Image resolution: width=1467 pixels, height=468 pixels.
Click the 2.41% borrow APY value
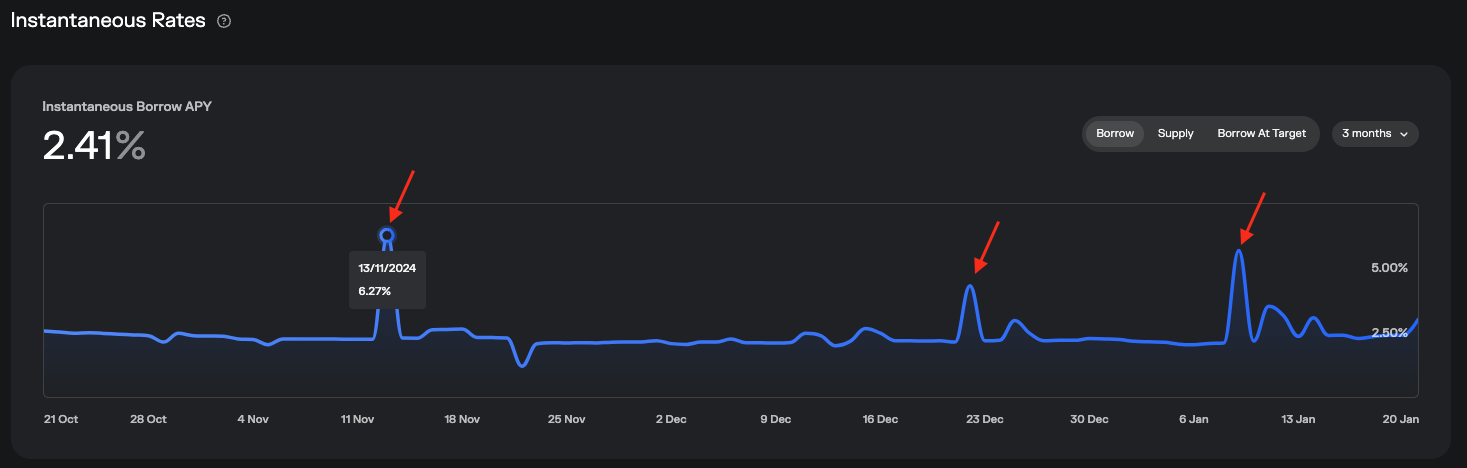click(x=93, y=146)
